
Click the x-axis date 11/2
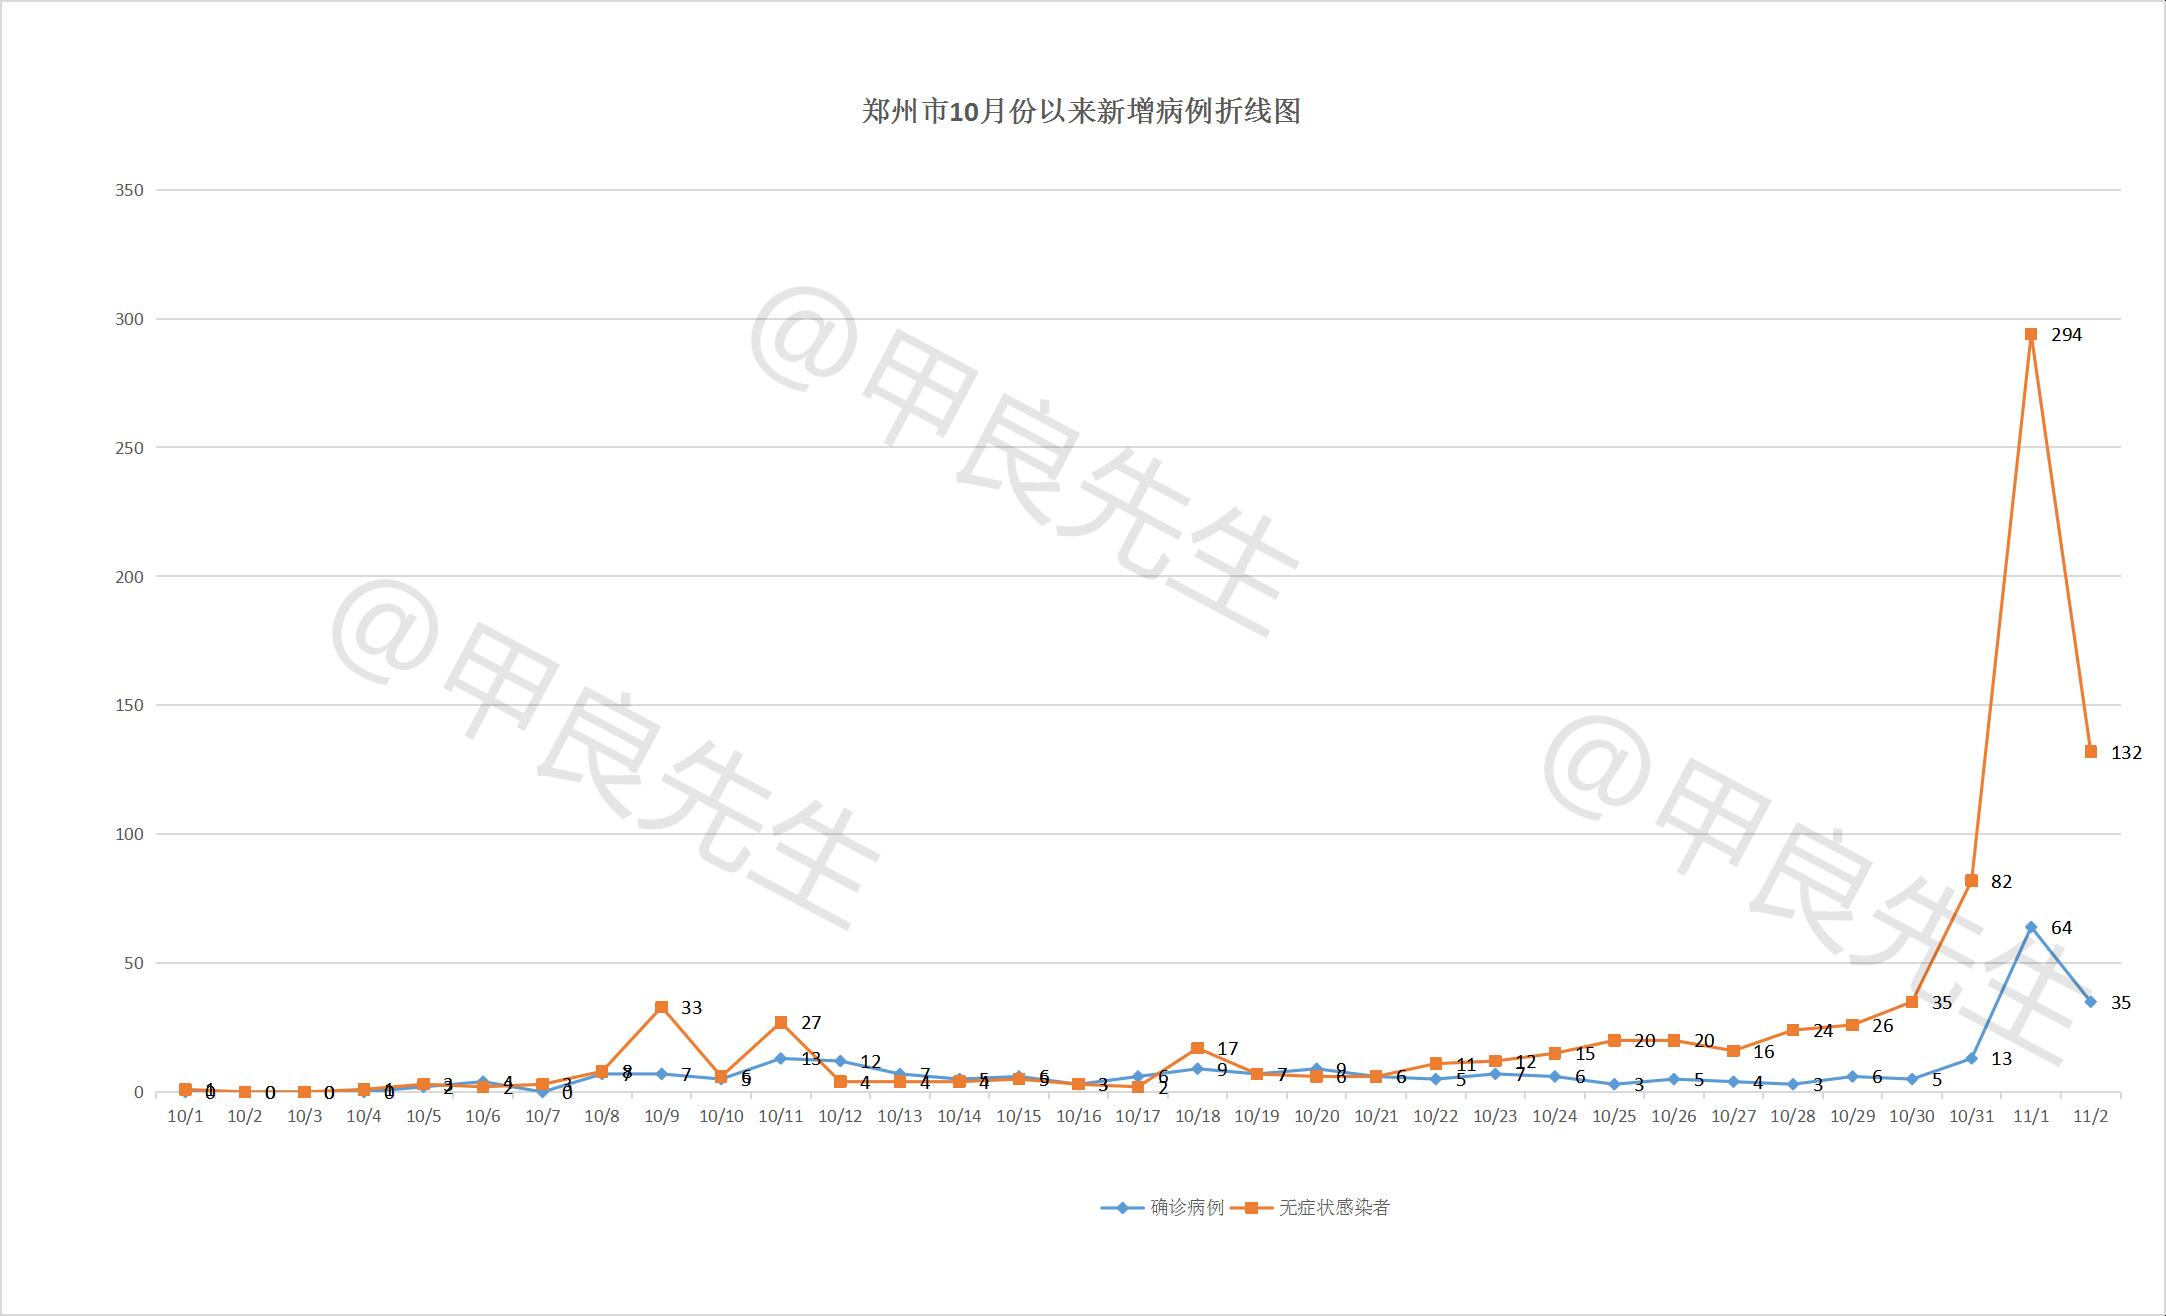pyautogui.click(x=2091, y=1117)
